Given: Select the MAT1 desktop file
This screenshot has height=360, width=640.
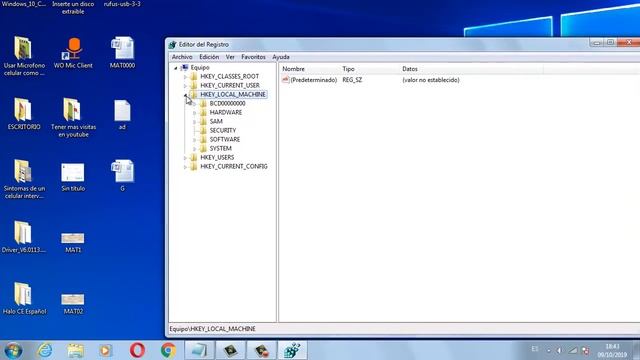Looking at the screenshot, I should (x=73, y=242).
